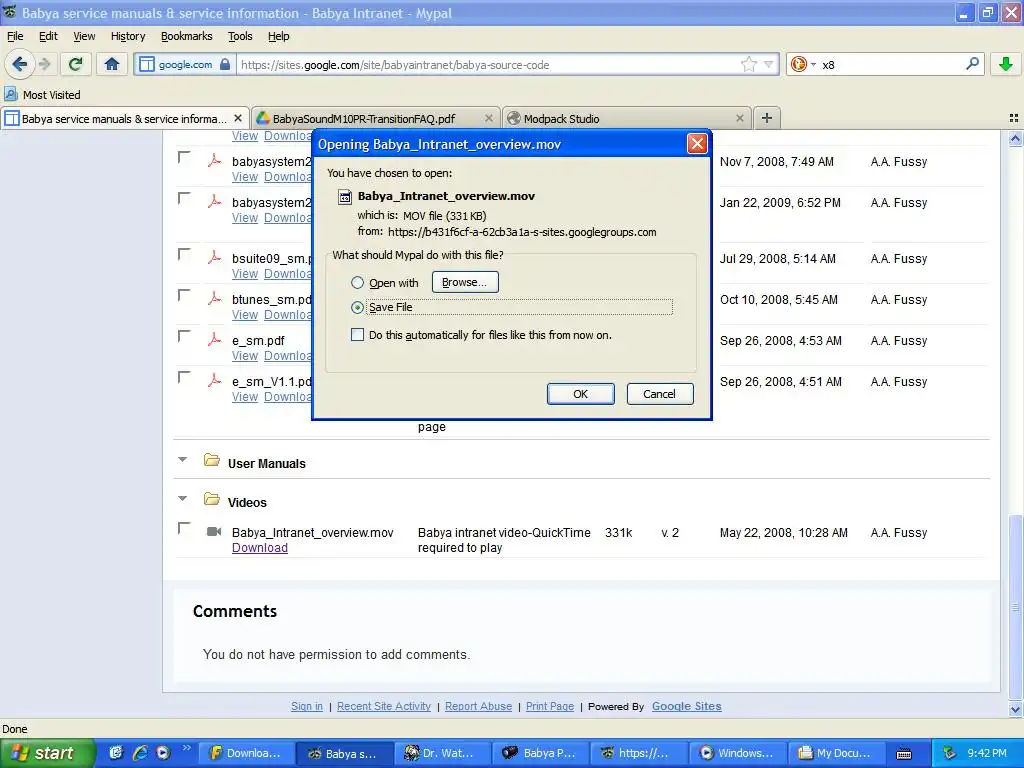Click the vertical scrollbar down arrow
The height and width of the screenshot is (768, 1024).
[x=1016, y=709]
